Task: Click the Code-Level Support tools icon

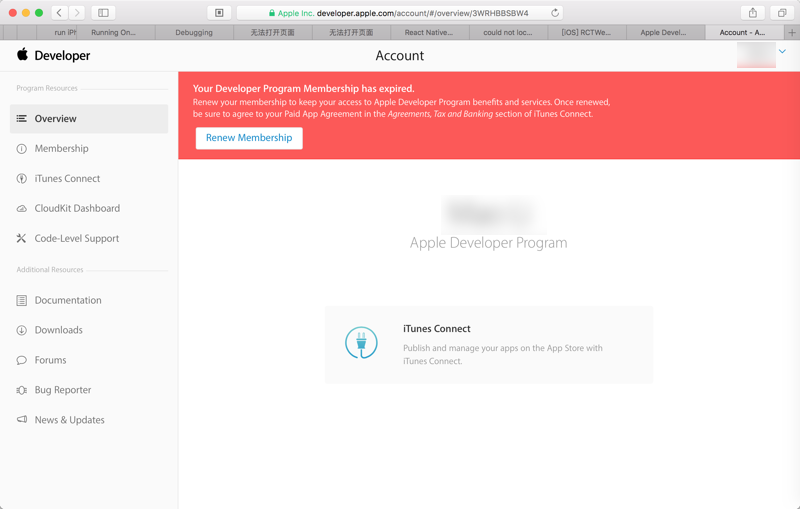Action: click(x=21, y=238)
